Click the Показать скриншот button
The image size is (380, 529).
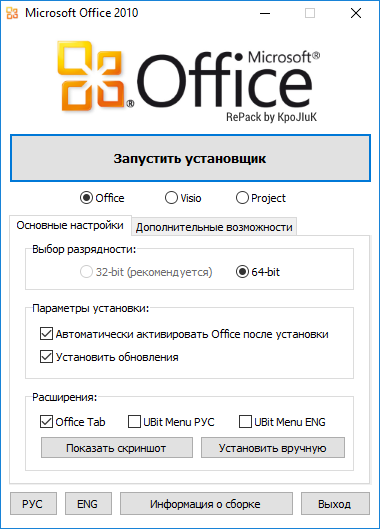pos(117,448)
